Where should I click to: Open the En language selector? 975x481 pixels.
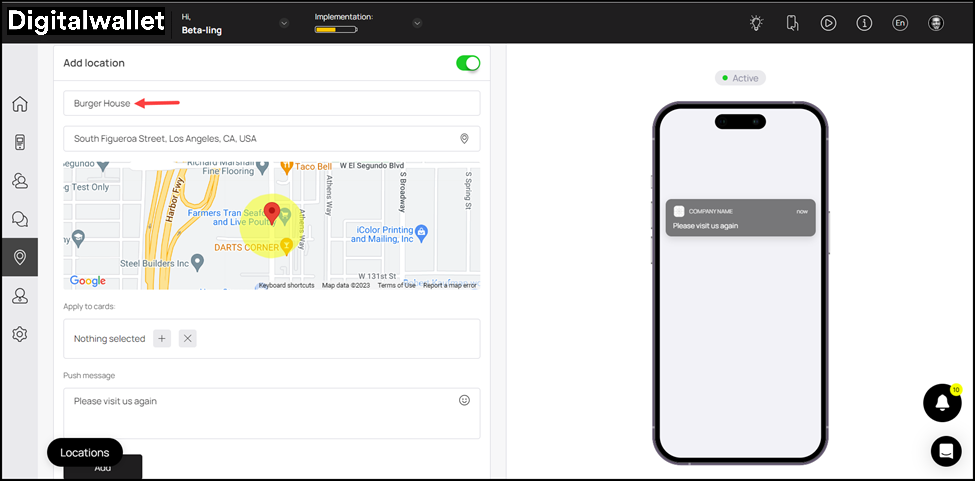tap(900, 23)
